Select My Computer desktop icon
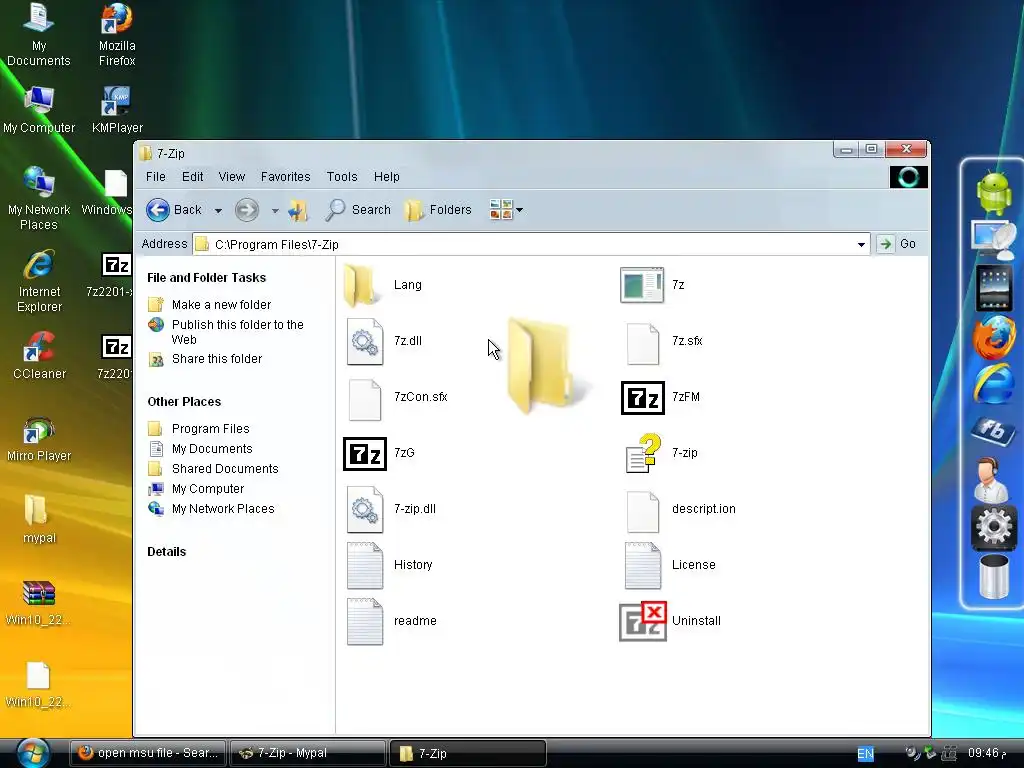1024x768 pixels. tap(39, 110)
